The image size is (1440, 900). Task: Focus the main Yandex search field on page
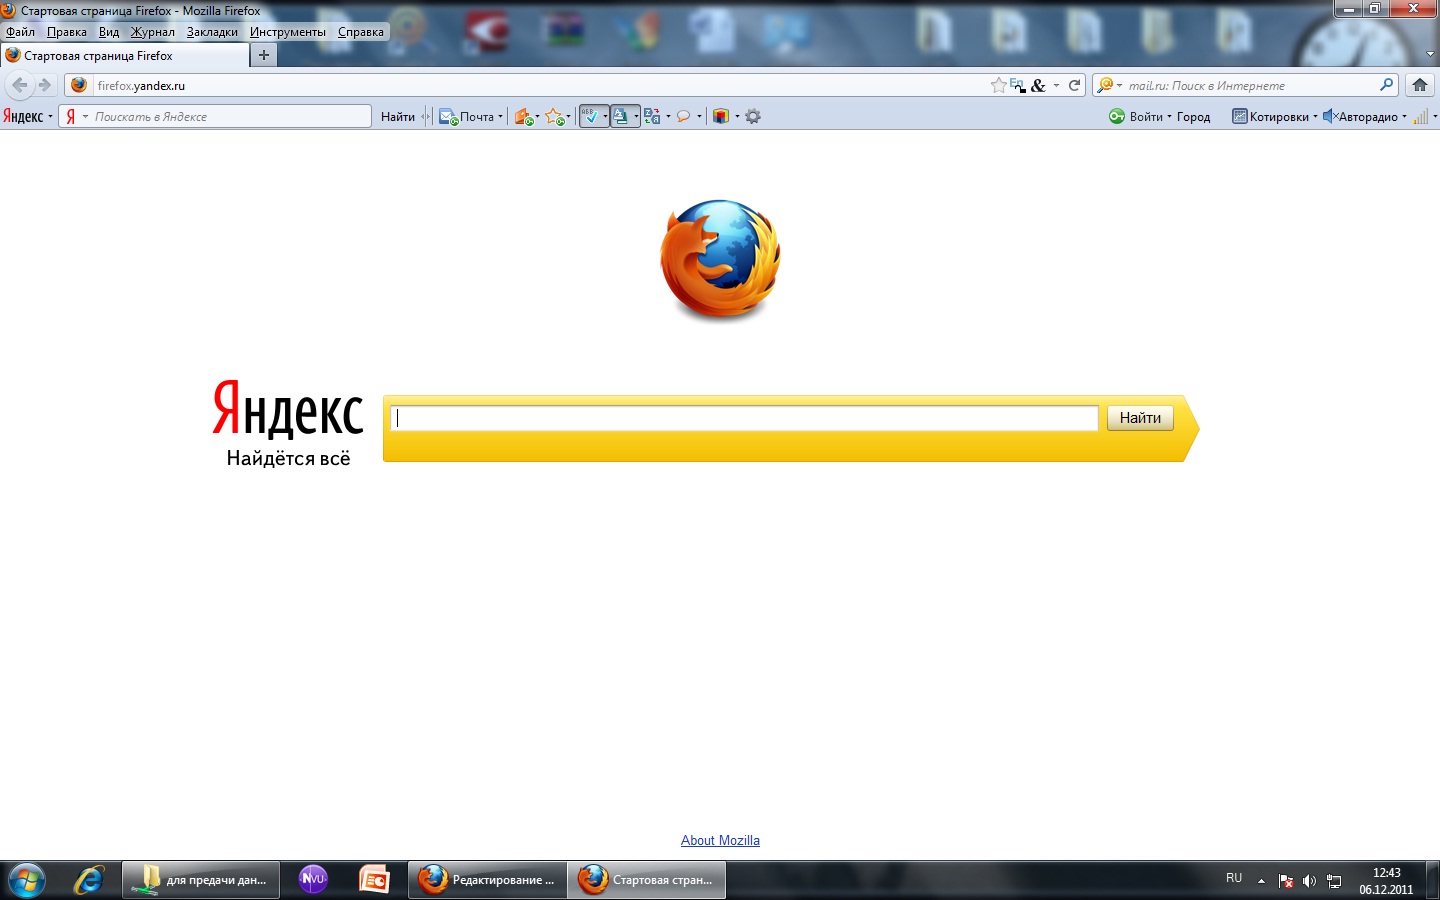[x=744, y=418]
